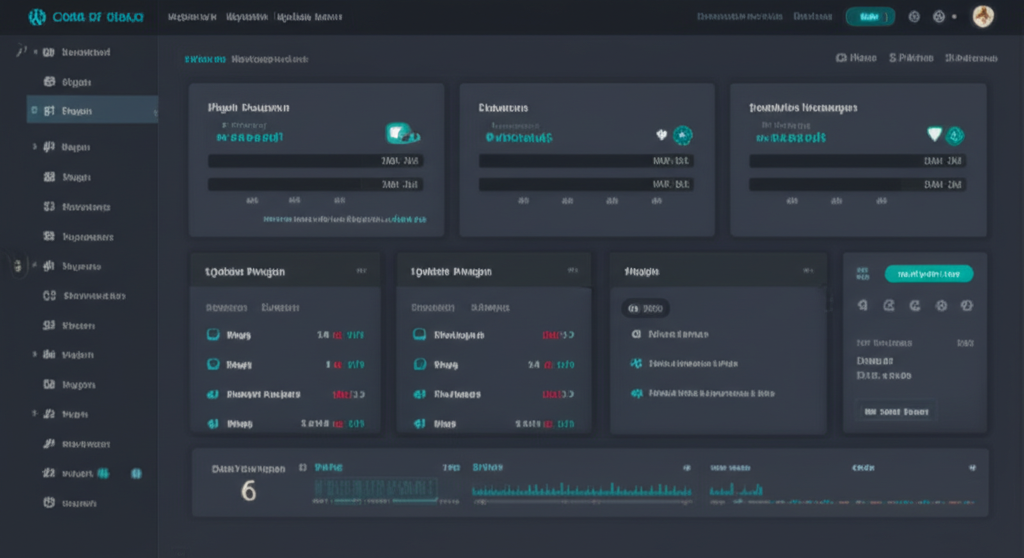The height and width of the screenshot is (558, 1024).
Task: Switch to the first tab in the first list panel
Action: coord(227,308)
